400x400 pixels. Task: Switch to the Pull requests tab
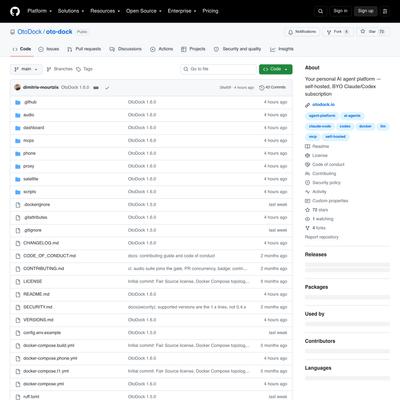tap(84, 49)
